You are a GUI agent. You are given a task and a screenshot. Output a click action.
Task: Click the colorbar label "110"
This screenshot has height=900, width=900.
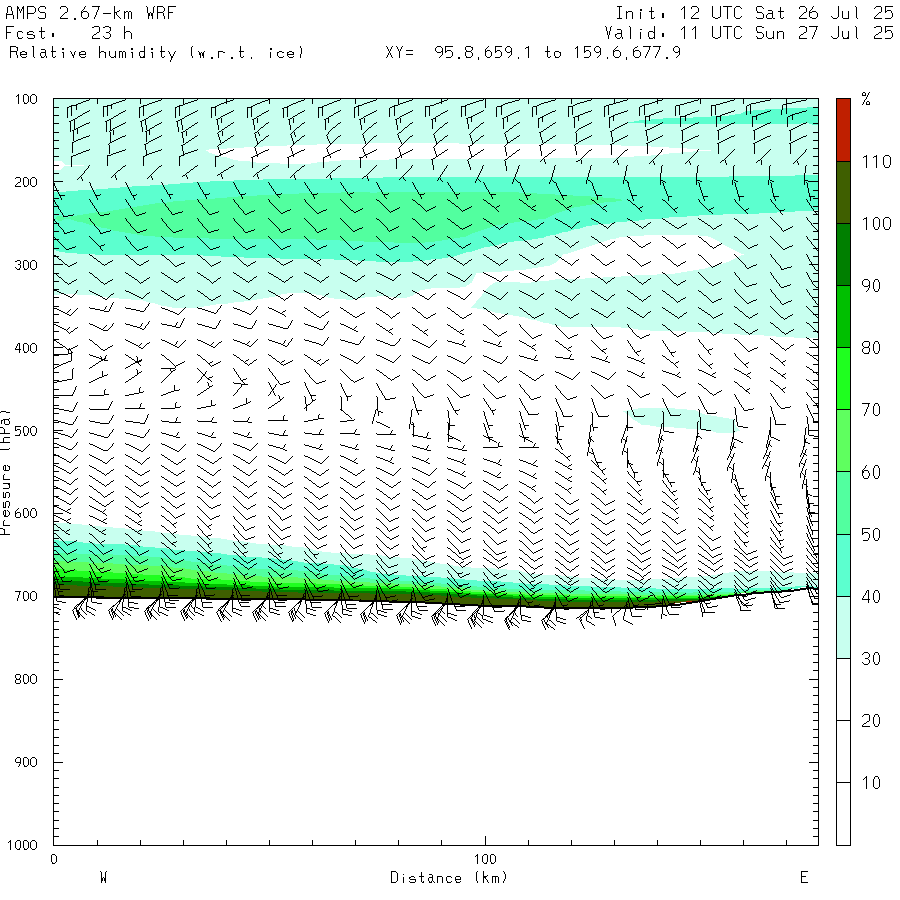click(x=876, y=162)
